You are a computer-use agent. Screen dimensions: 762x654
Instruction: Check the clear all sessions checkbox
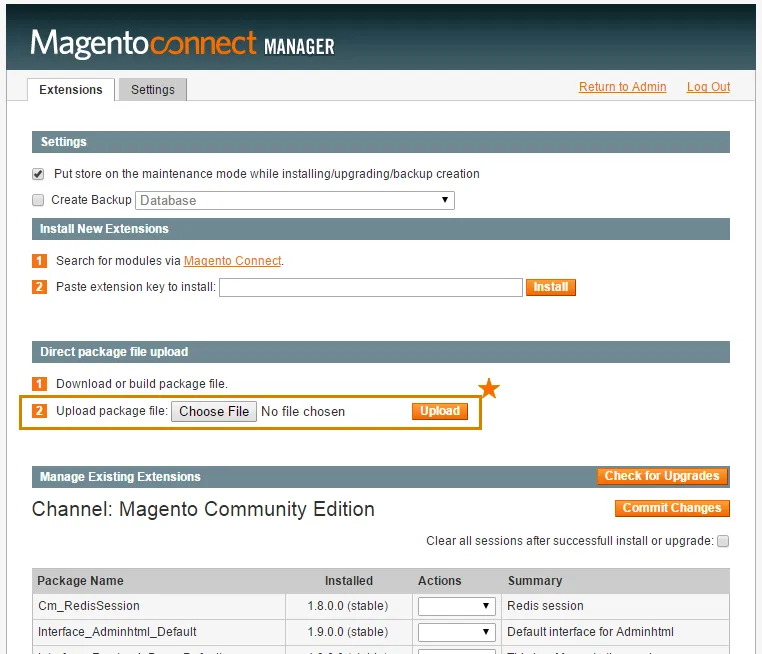point(723,541)
